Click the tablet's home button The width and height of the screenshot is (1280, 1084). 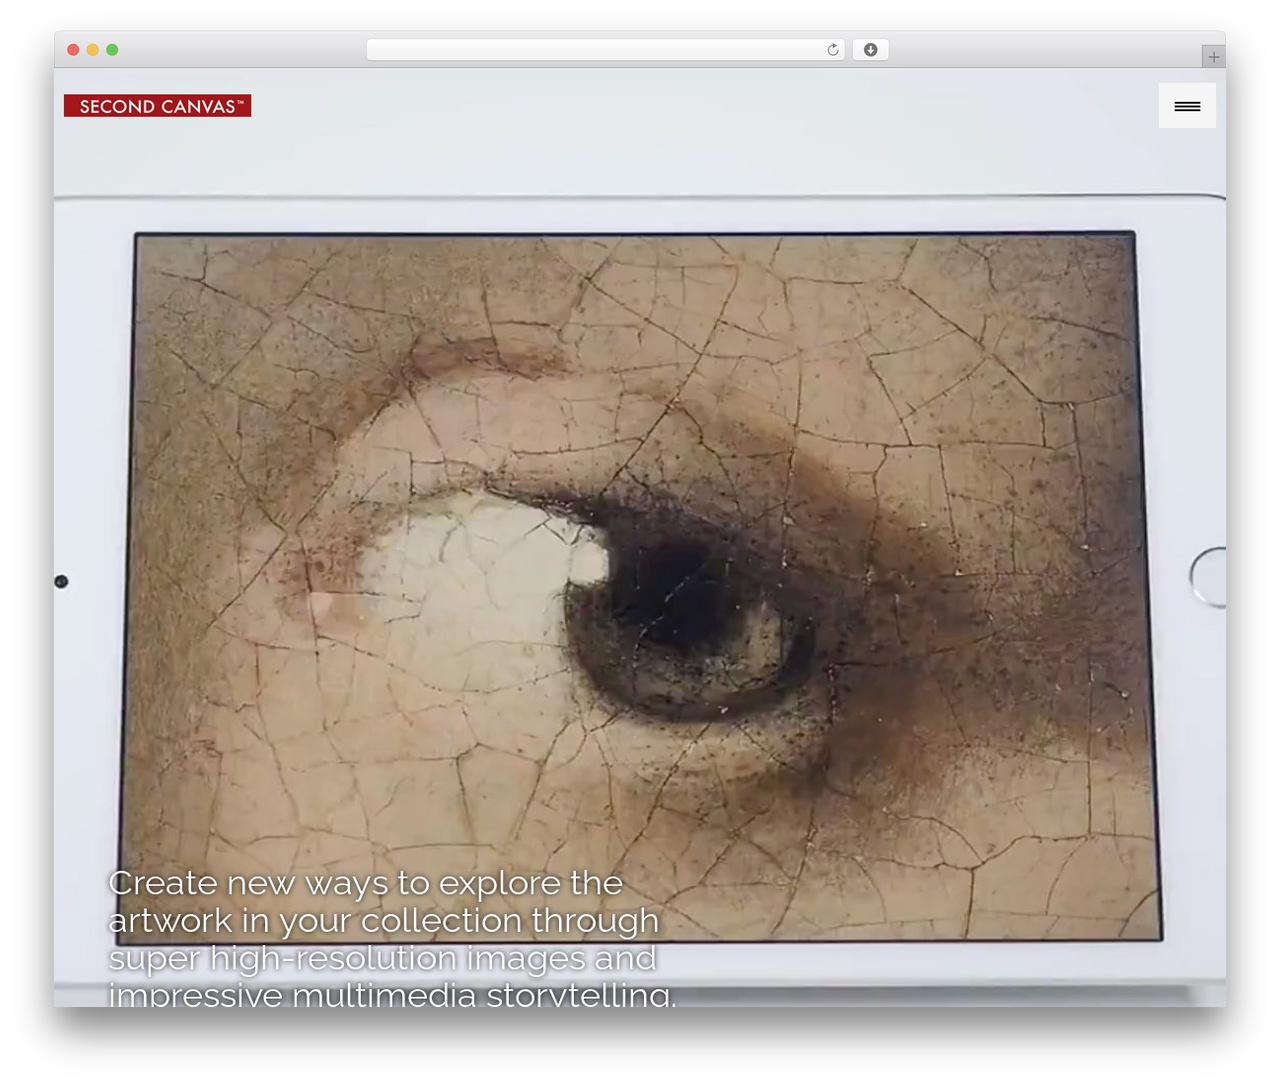(1208, 578)
